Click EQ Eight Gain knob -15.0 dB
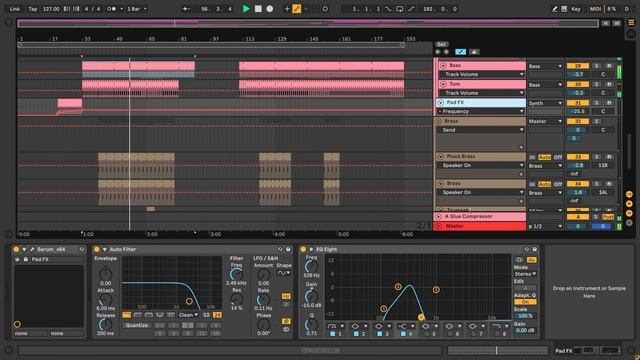640x360 pixels. click(311, 296)
